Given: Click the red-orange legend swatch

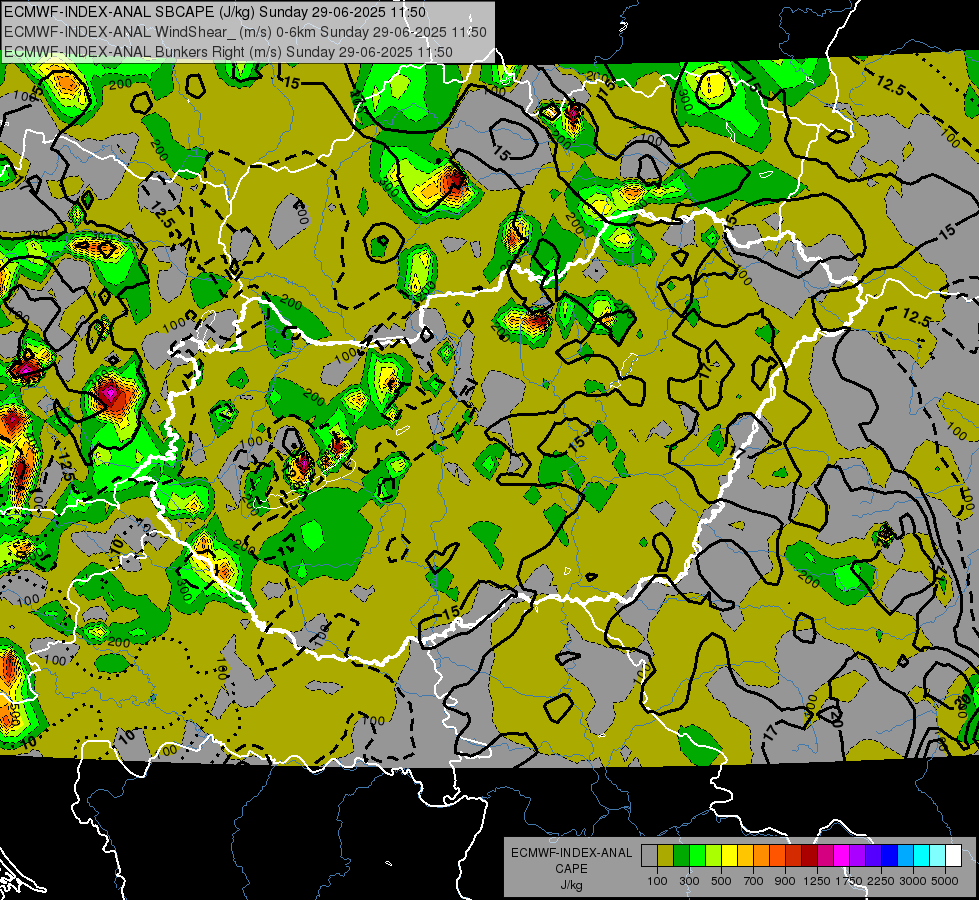Looking at the screenshot, I should point(777,856).
